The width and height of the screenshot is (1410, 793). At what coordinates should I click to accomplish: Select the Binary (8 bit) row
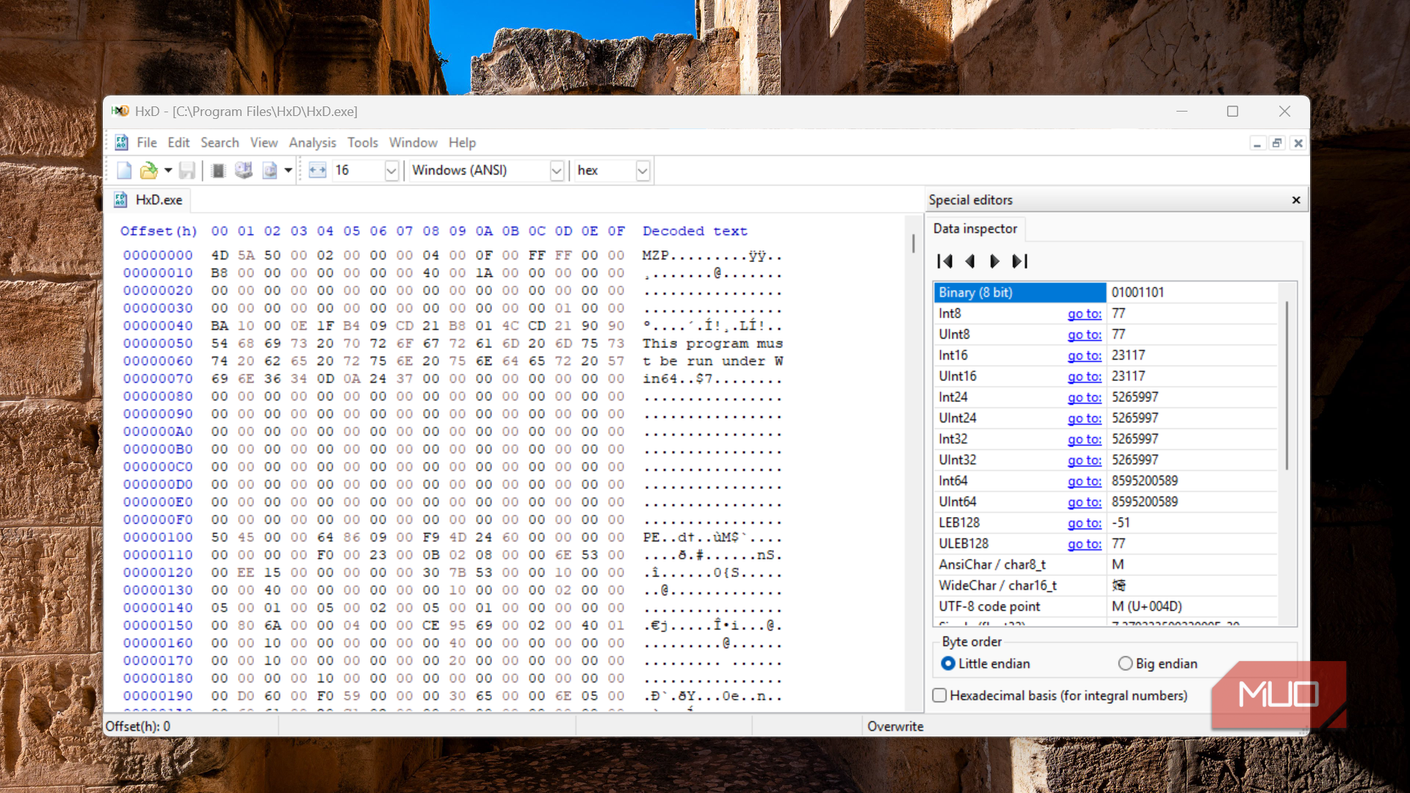1107,293
